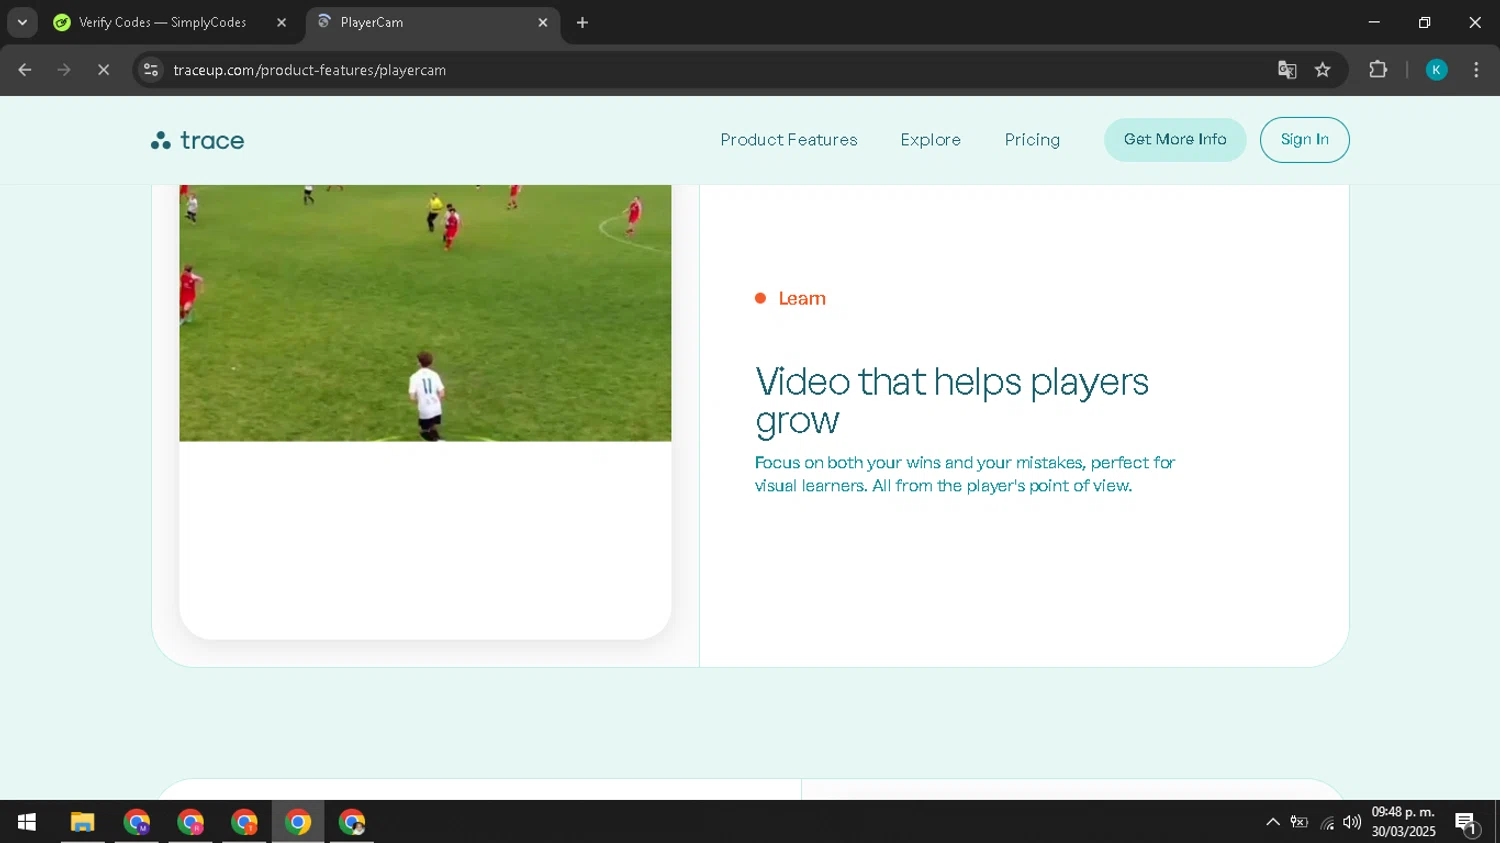This screenshot has height=843, width=1500.
Task: Open the second Chrome taskbar icon
Action: click(190, 822)
